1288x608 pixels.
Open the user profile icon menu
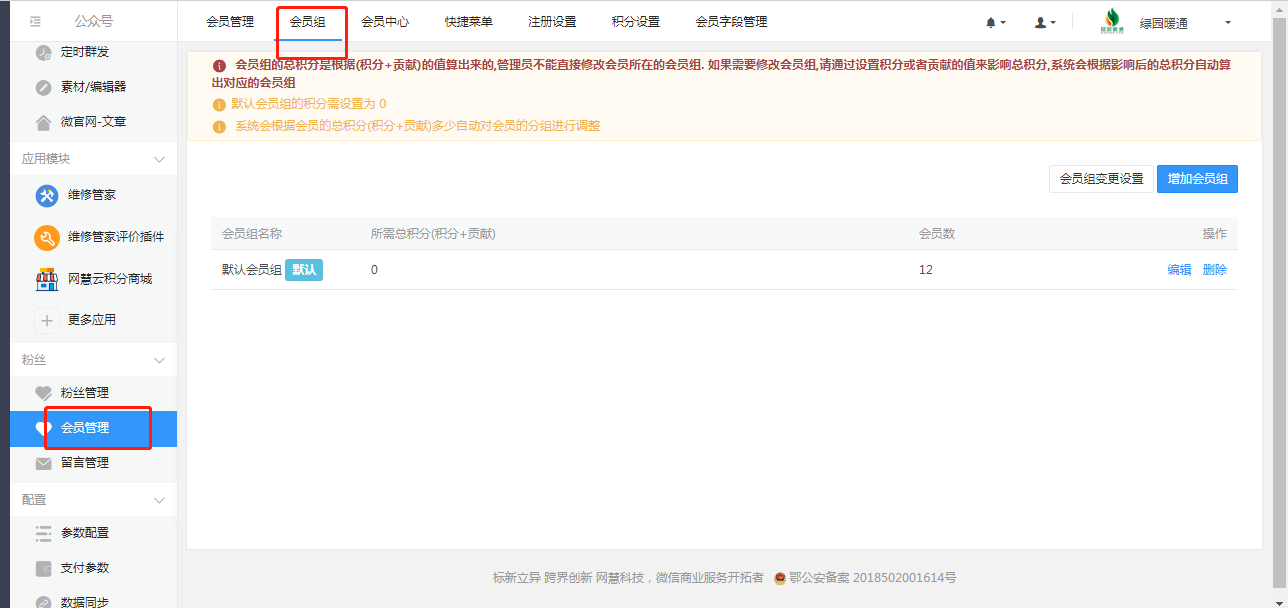[x=1045, y=22]
